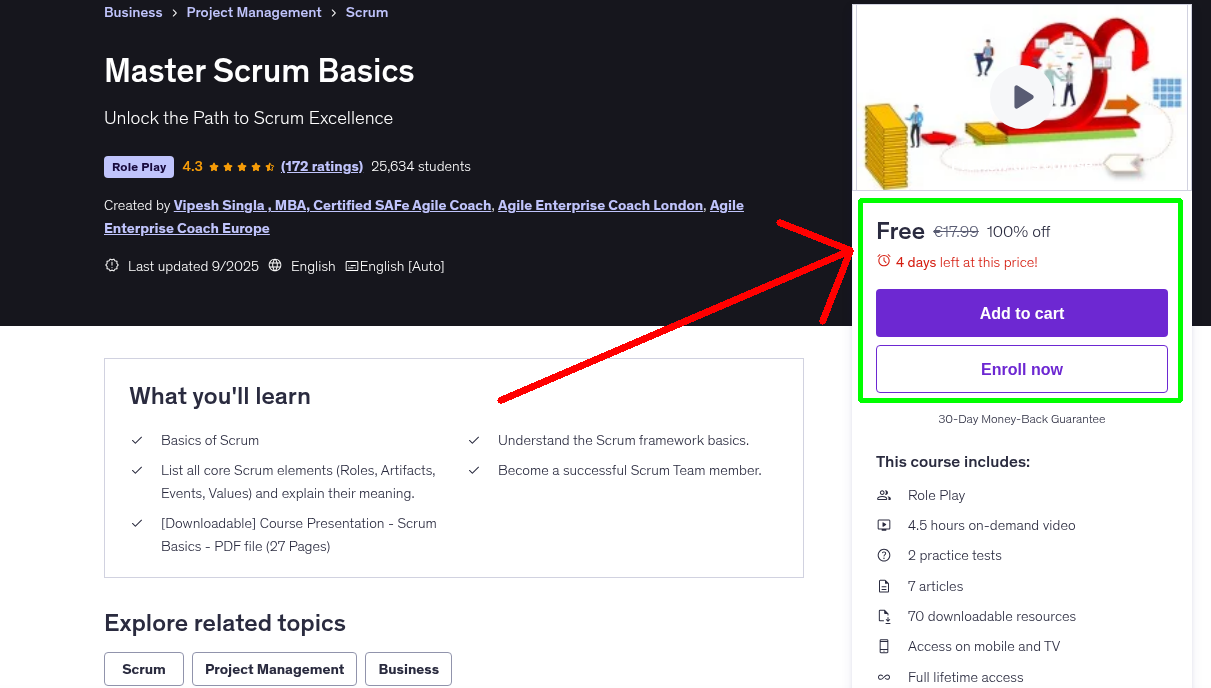Click the articles document icon
The height and width of the screenshot is (688, 1211).
click(x=884, y=586)
